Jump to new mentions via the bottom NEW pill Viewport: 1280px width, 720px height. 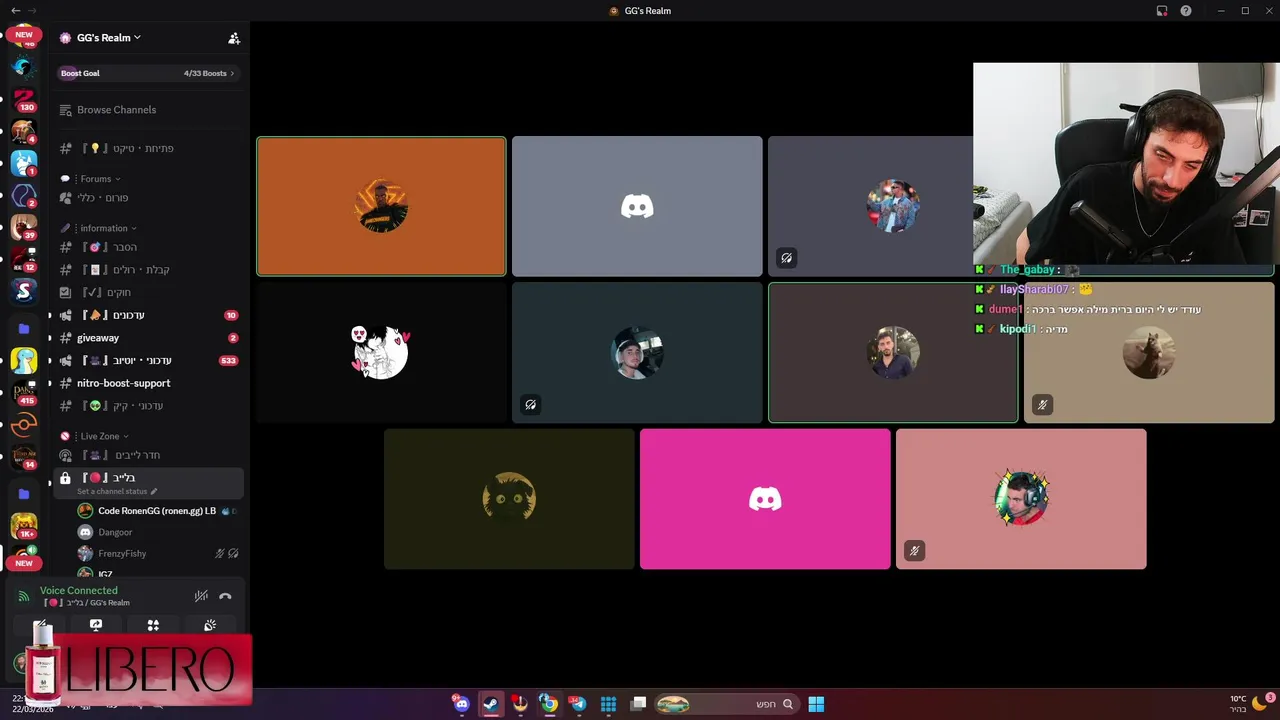[24, 563]
